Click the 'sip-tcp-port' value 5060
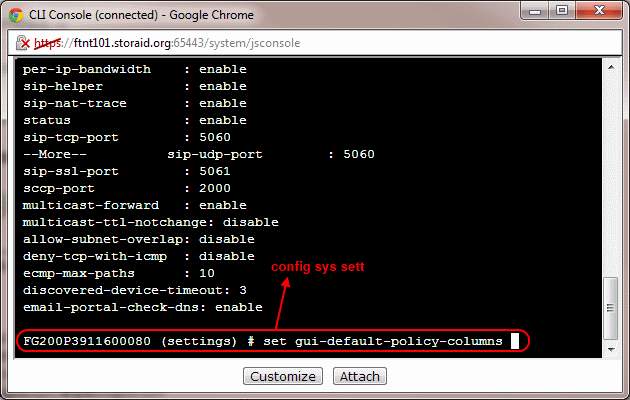 [x=215, y=137]
